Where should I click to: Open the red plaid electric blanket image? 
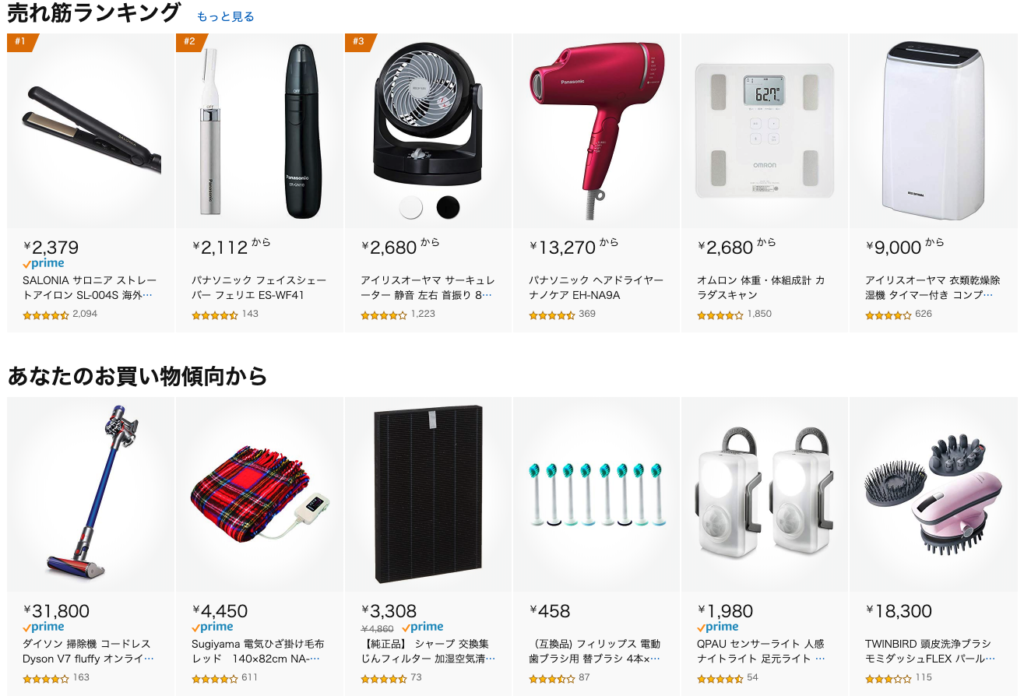259,494
